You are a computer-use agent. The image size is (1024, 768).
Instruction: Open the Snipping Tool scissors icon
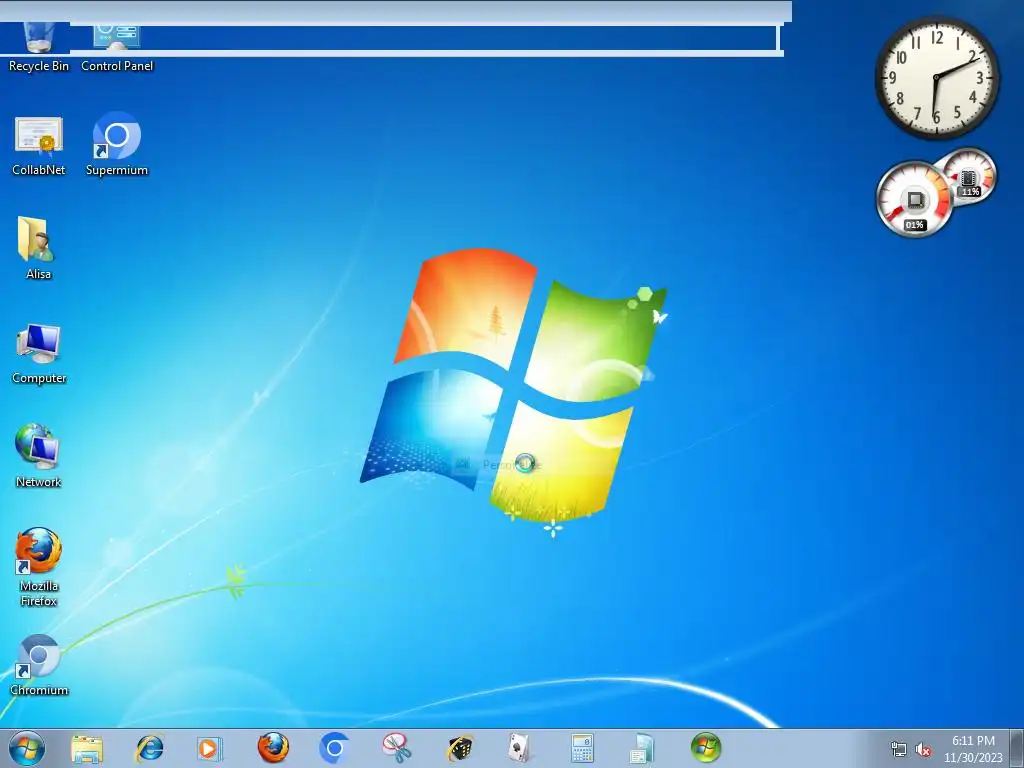click(397, 748)
